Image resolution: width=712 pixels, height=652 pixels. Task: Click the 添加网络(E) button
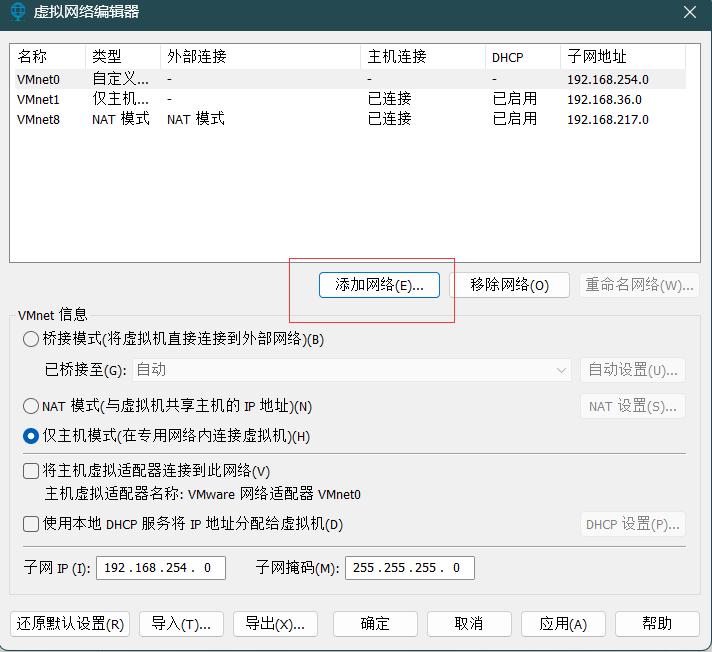coord(379,285)
